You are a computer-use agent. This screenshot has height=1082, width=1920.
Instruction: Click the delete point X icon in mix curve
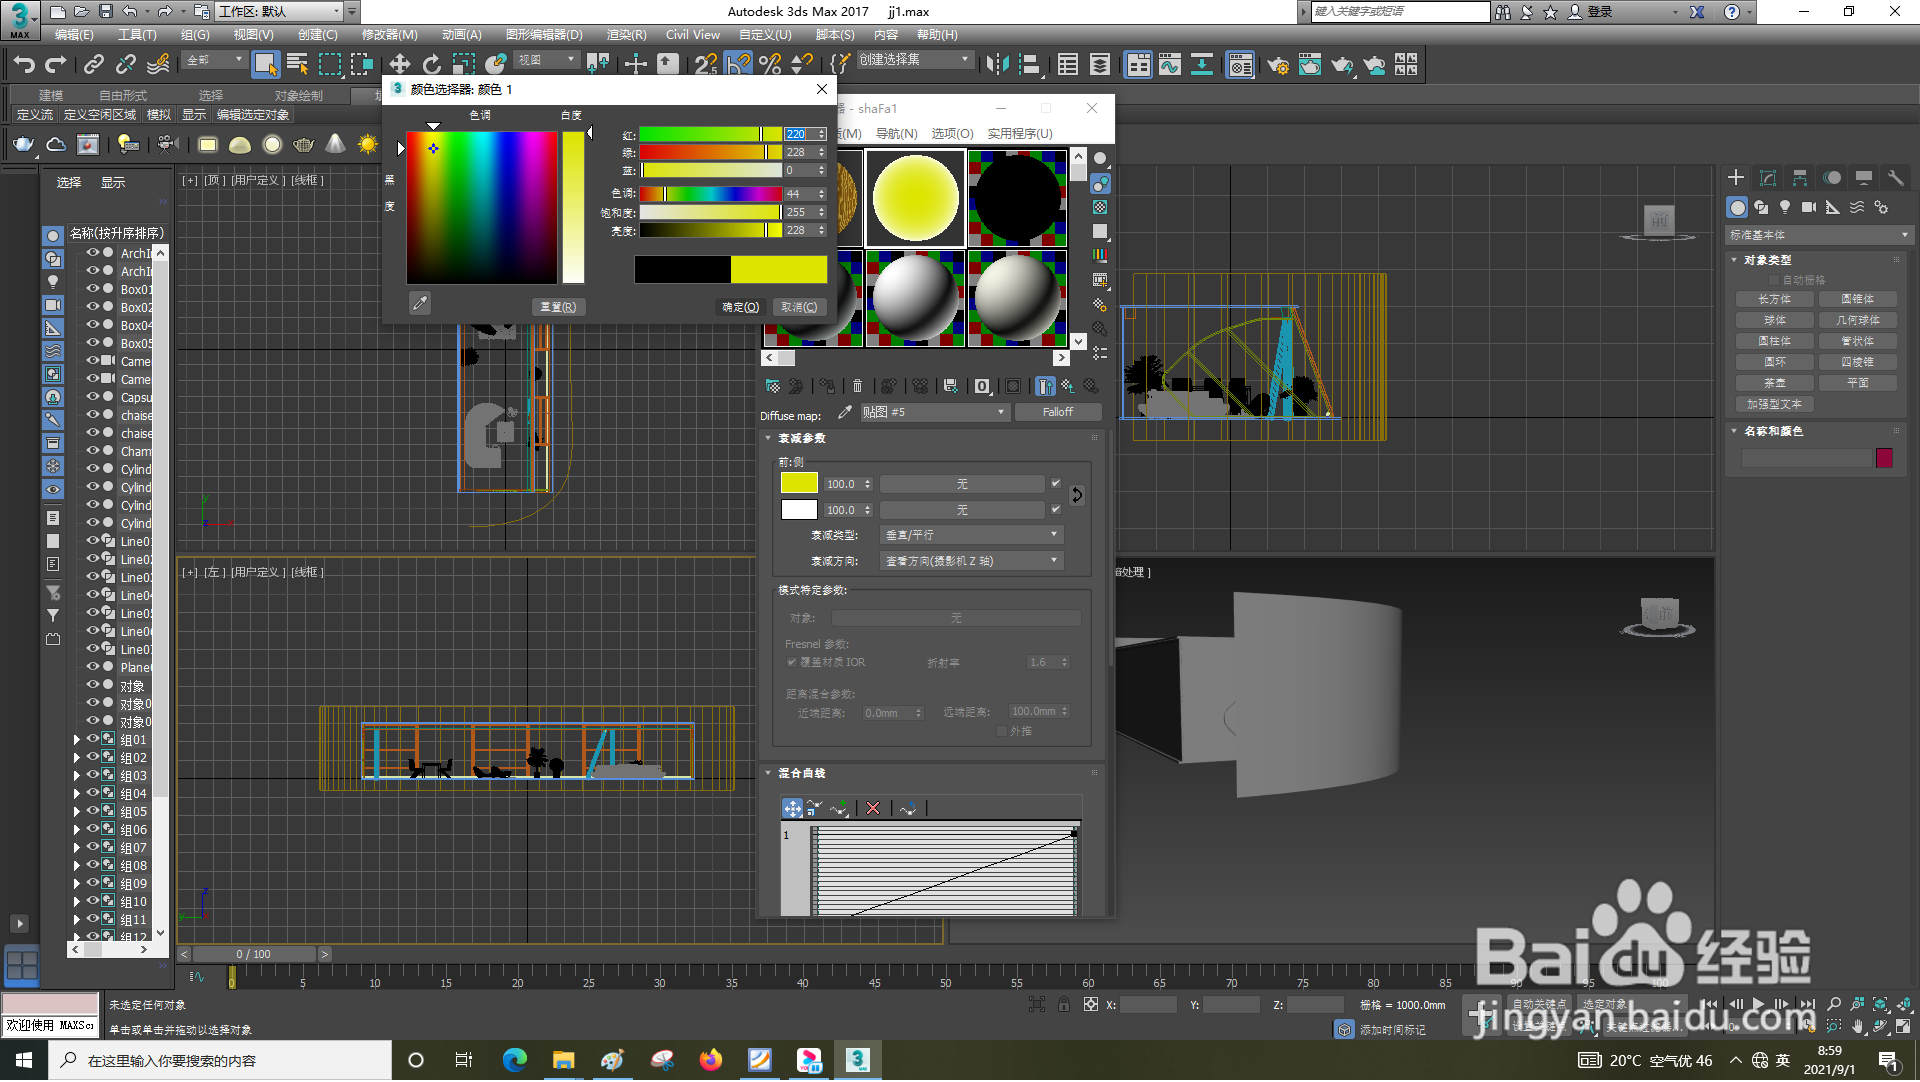(x=873, y=808)
